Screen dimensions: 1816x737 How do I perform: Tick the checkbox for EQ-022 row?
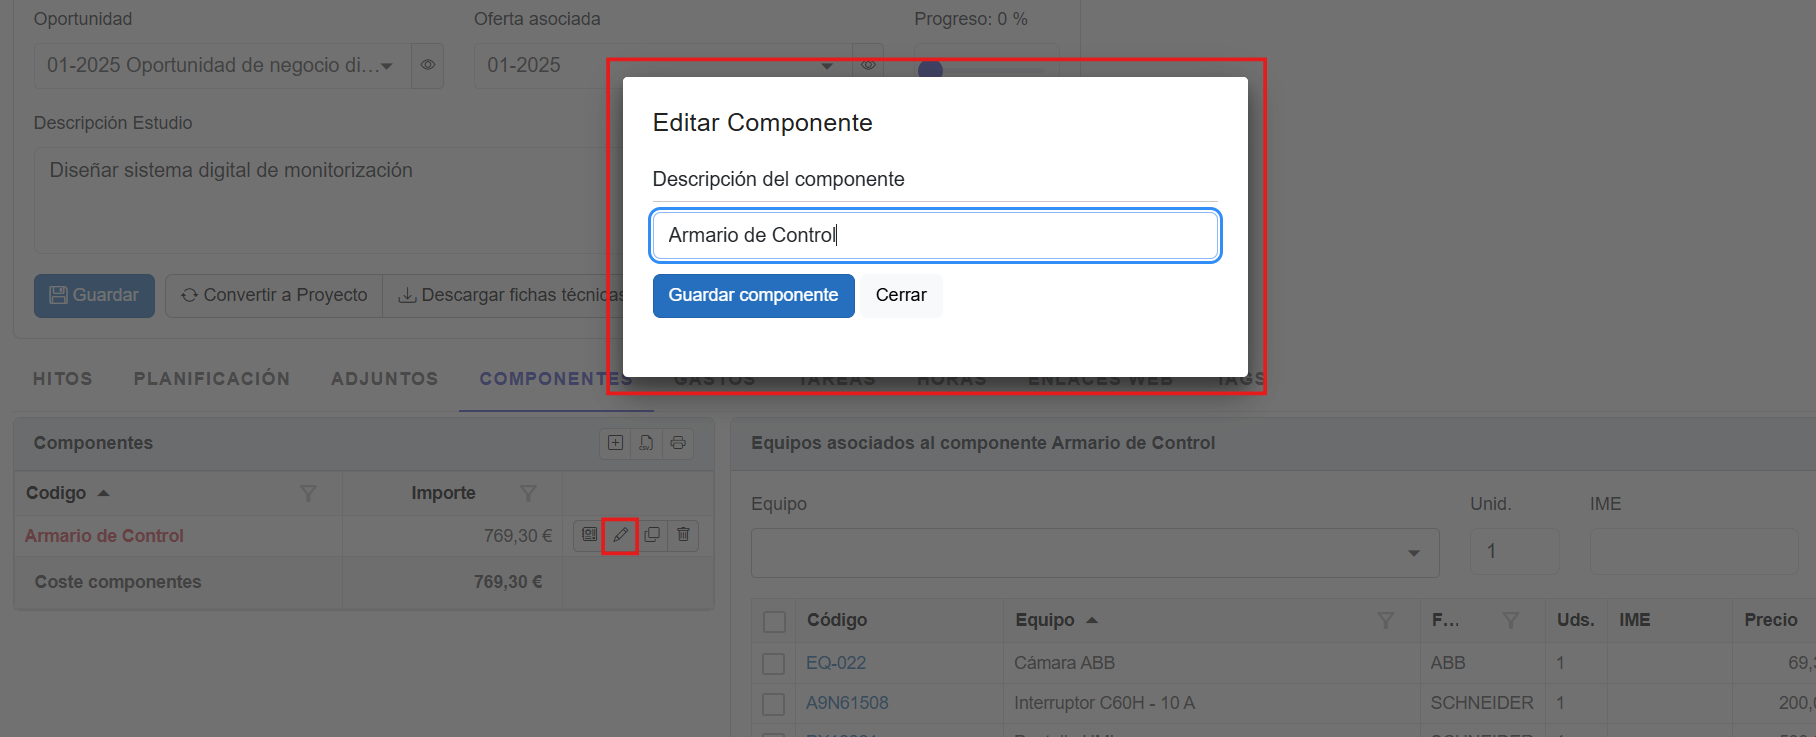click(x=773, y=663)
